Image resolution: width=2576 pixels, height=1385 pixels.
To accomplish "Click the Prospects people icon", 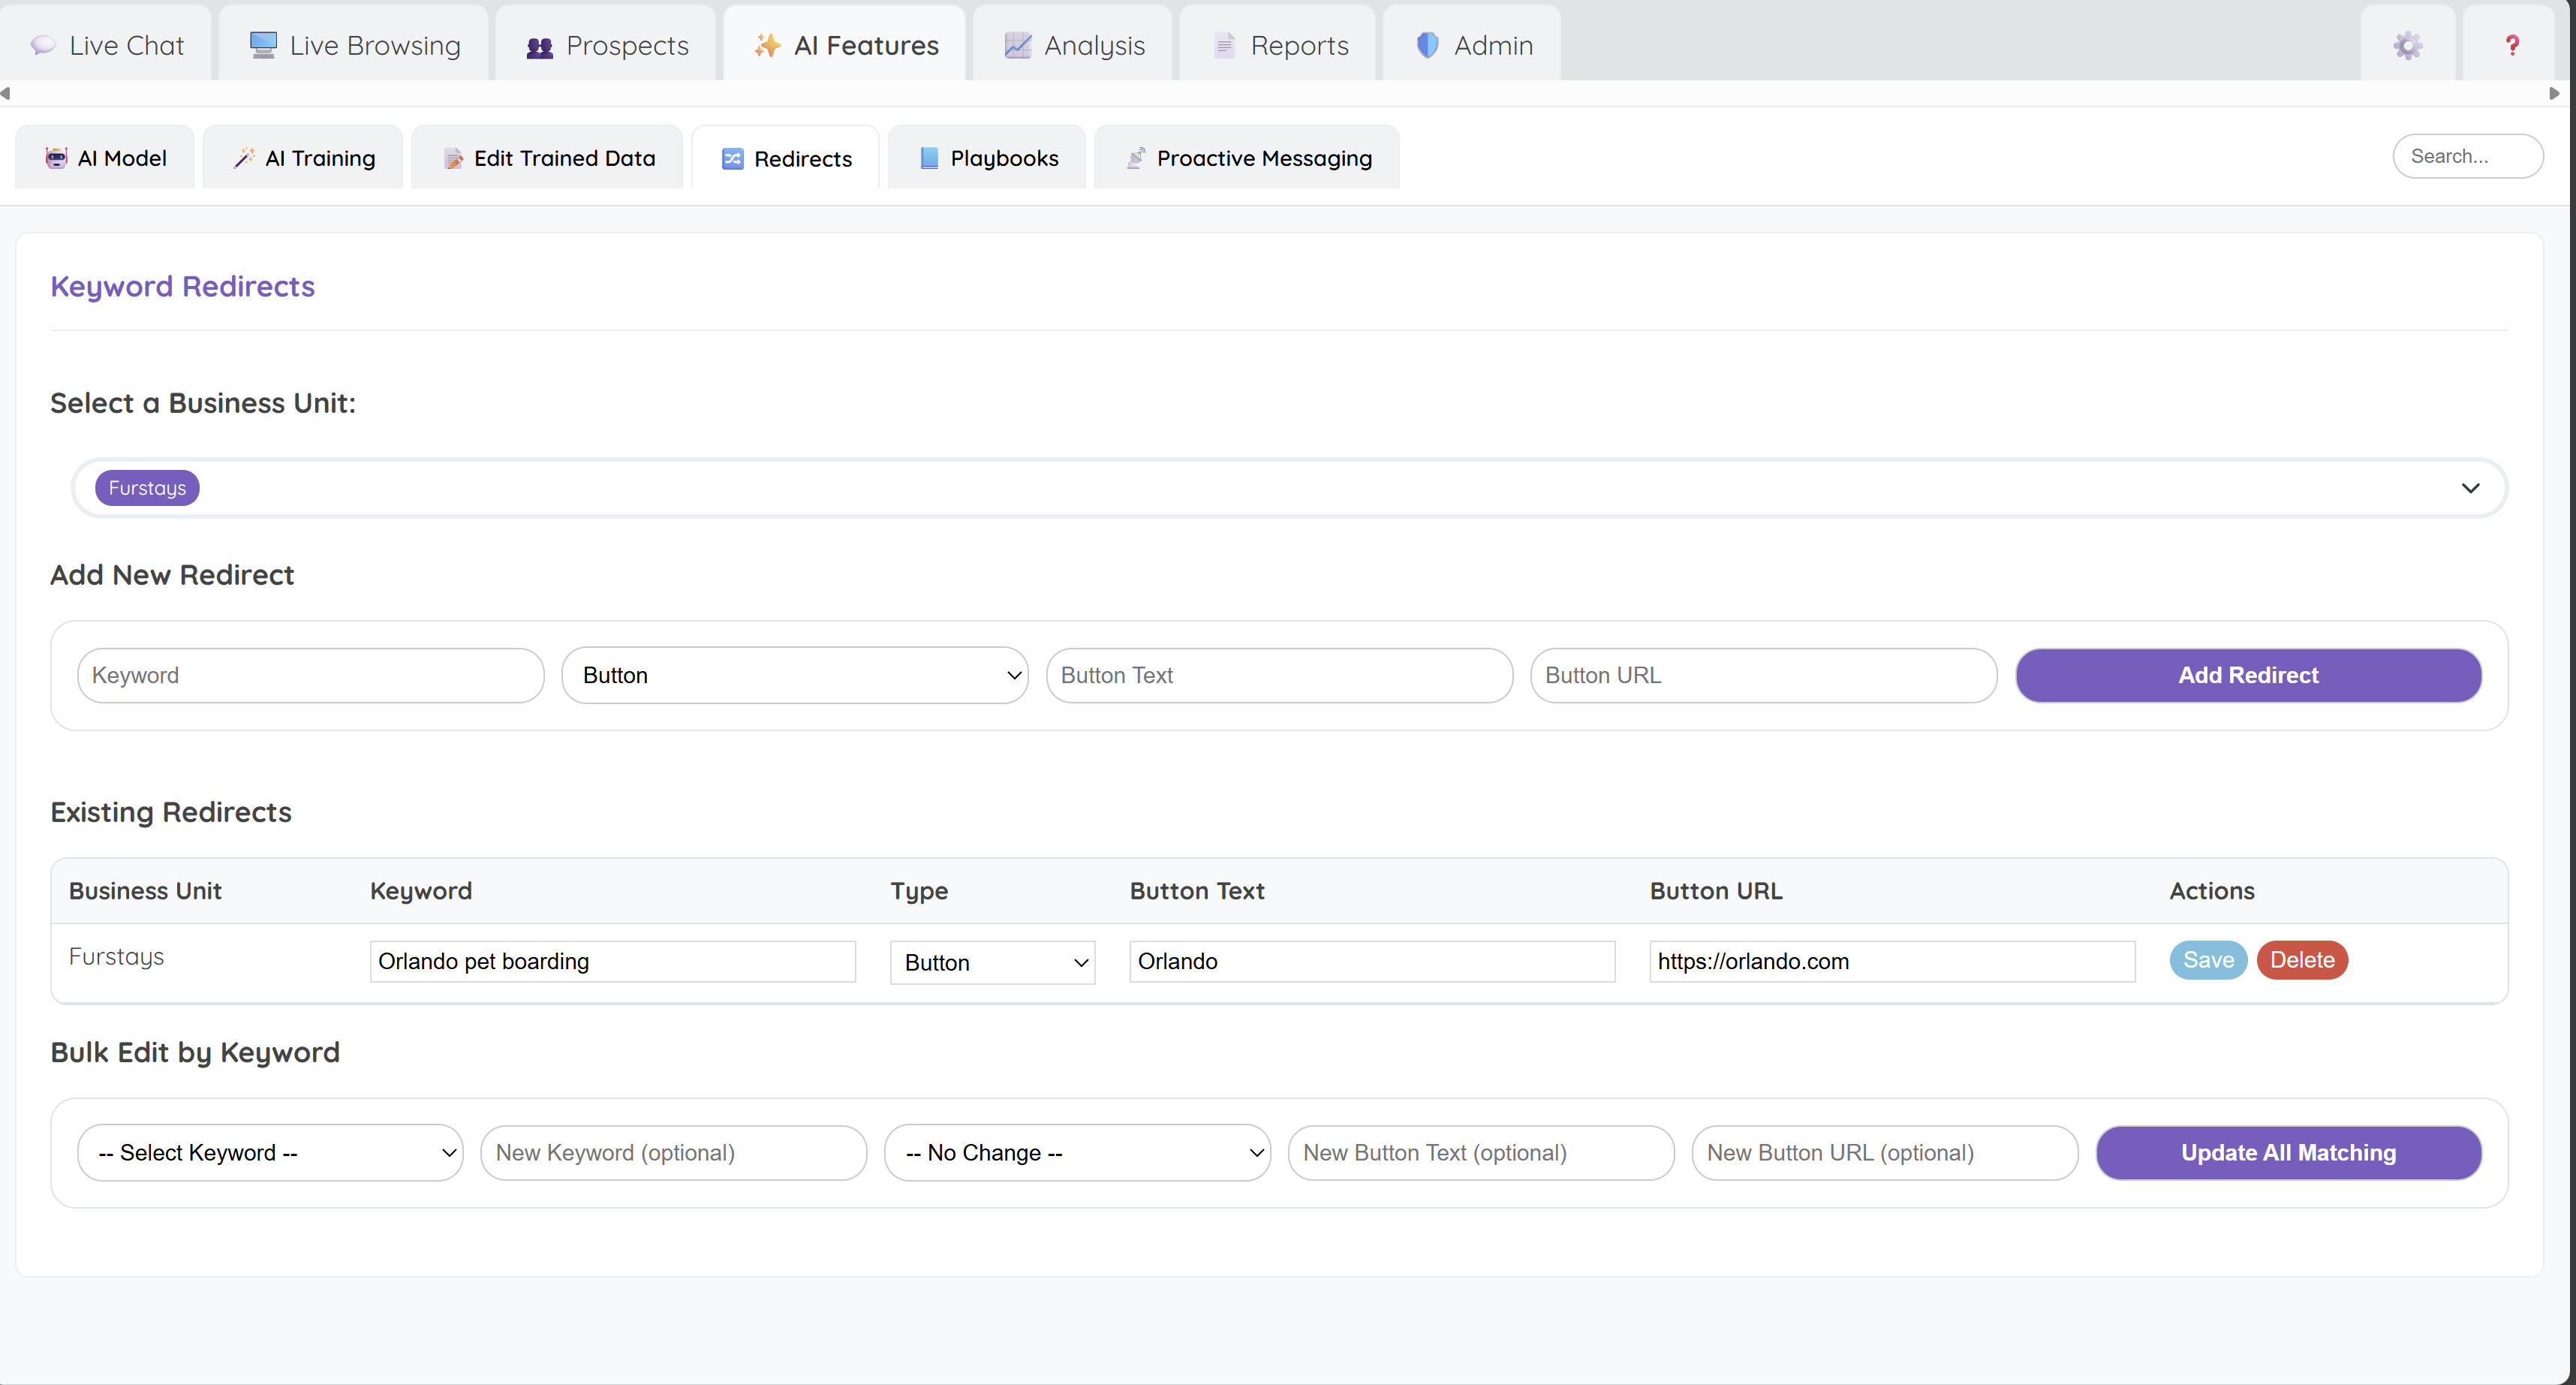I will pyautogui.click(x=539, y=46).
